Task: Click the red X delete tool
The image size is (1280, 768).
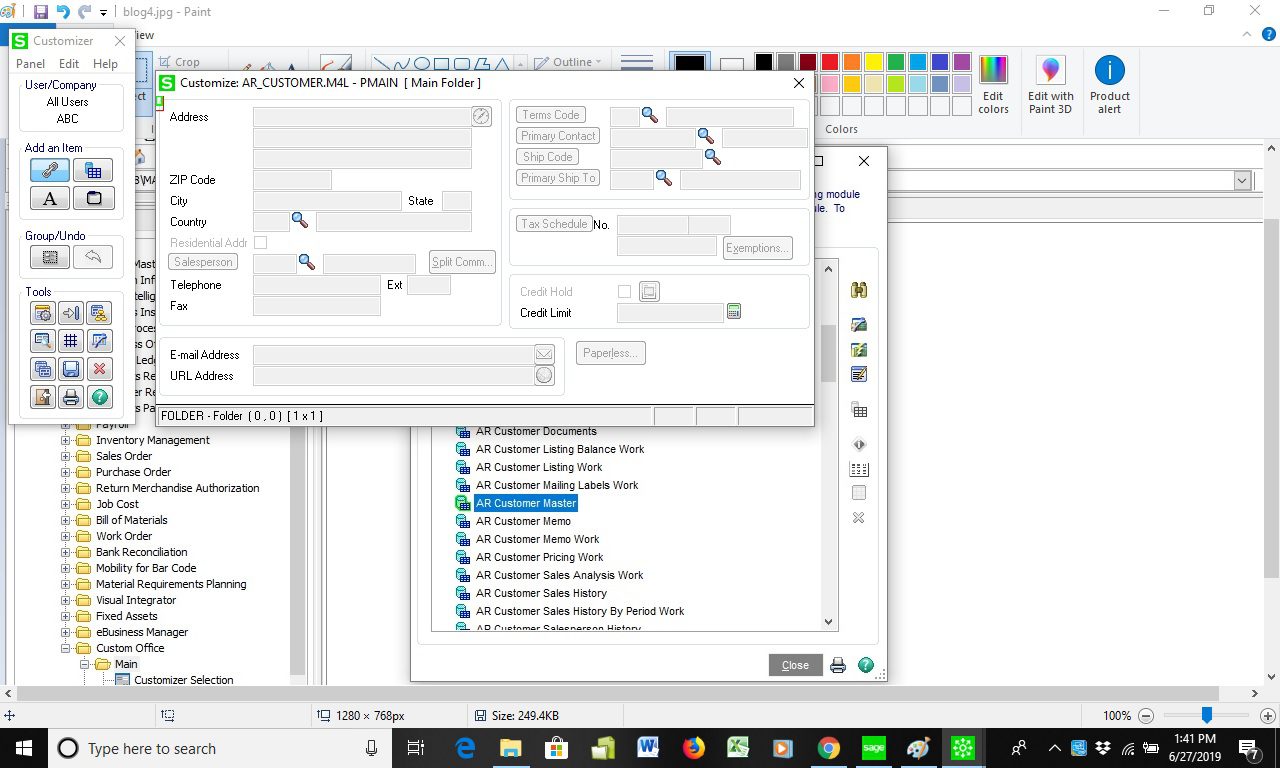Action: pos(99,369)
